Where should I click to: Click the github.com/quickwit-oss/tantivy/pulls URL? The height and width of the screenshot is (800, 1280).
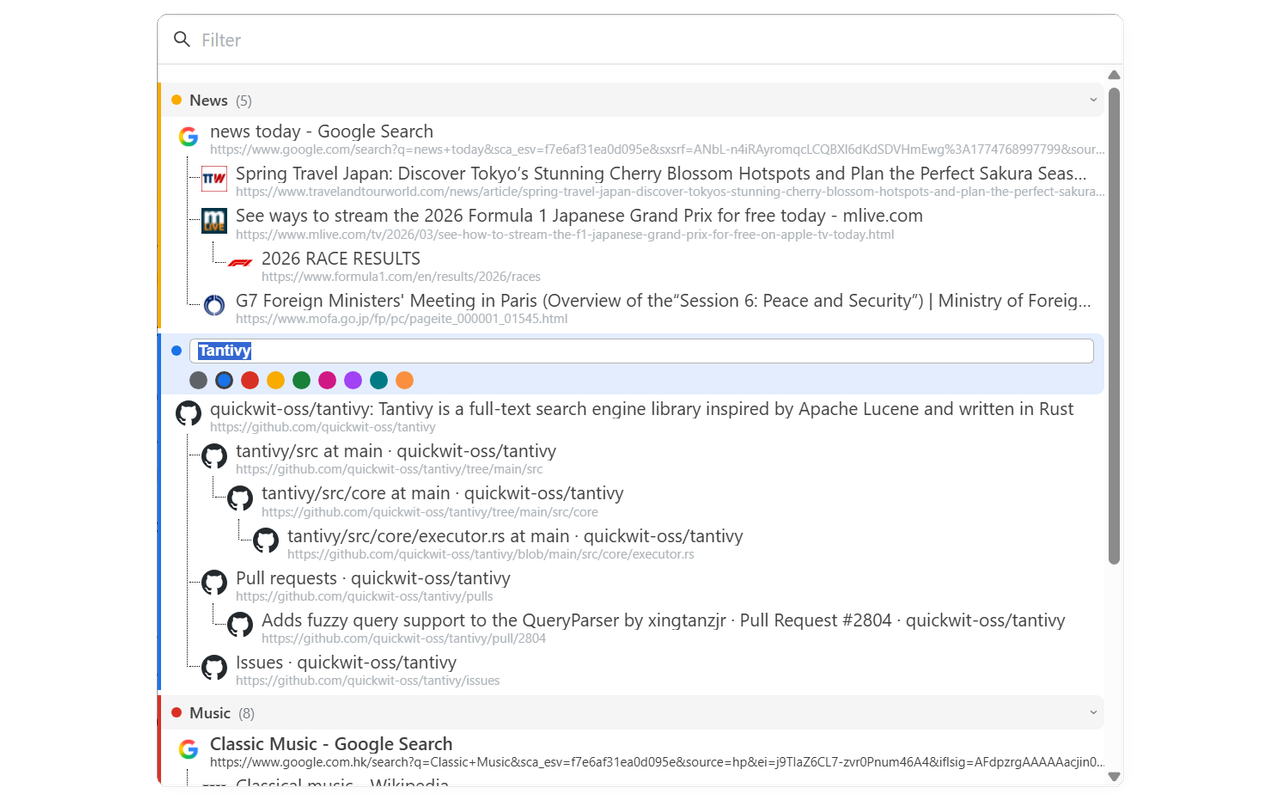coord(364,597)
